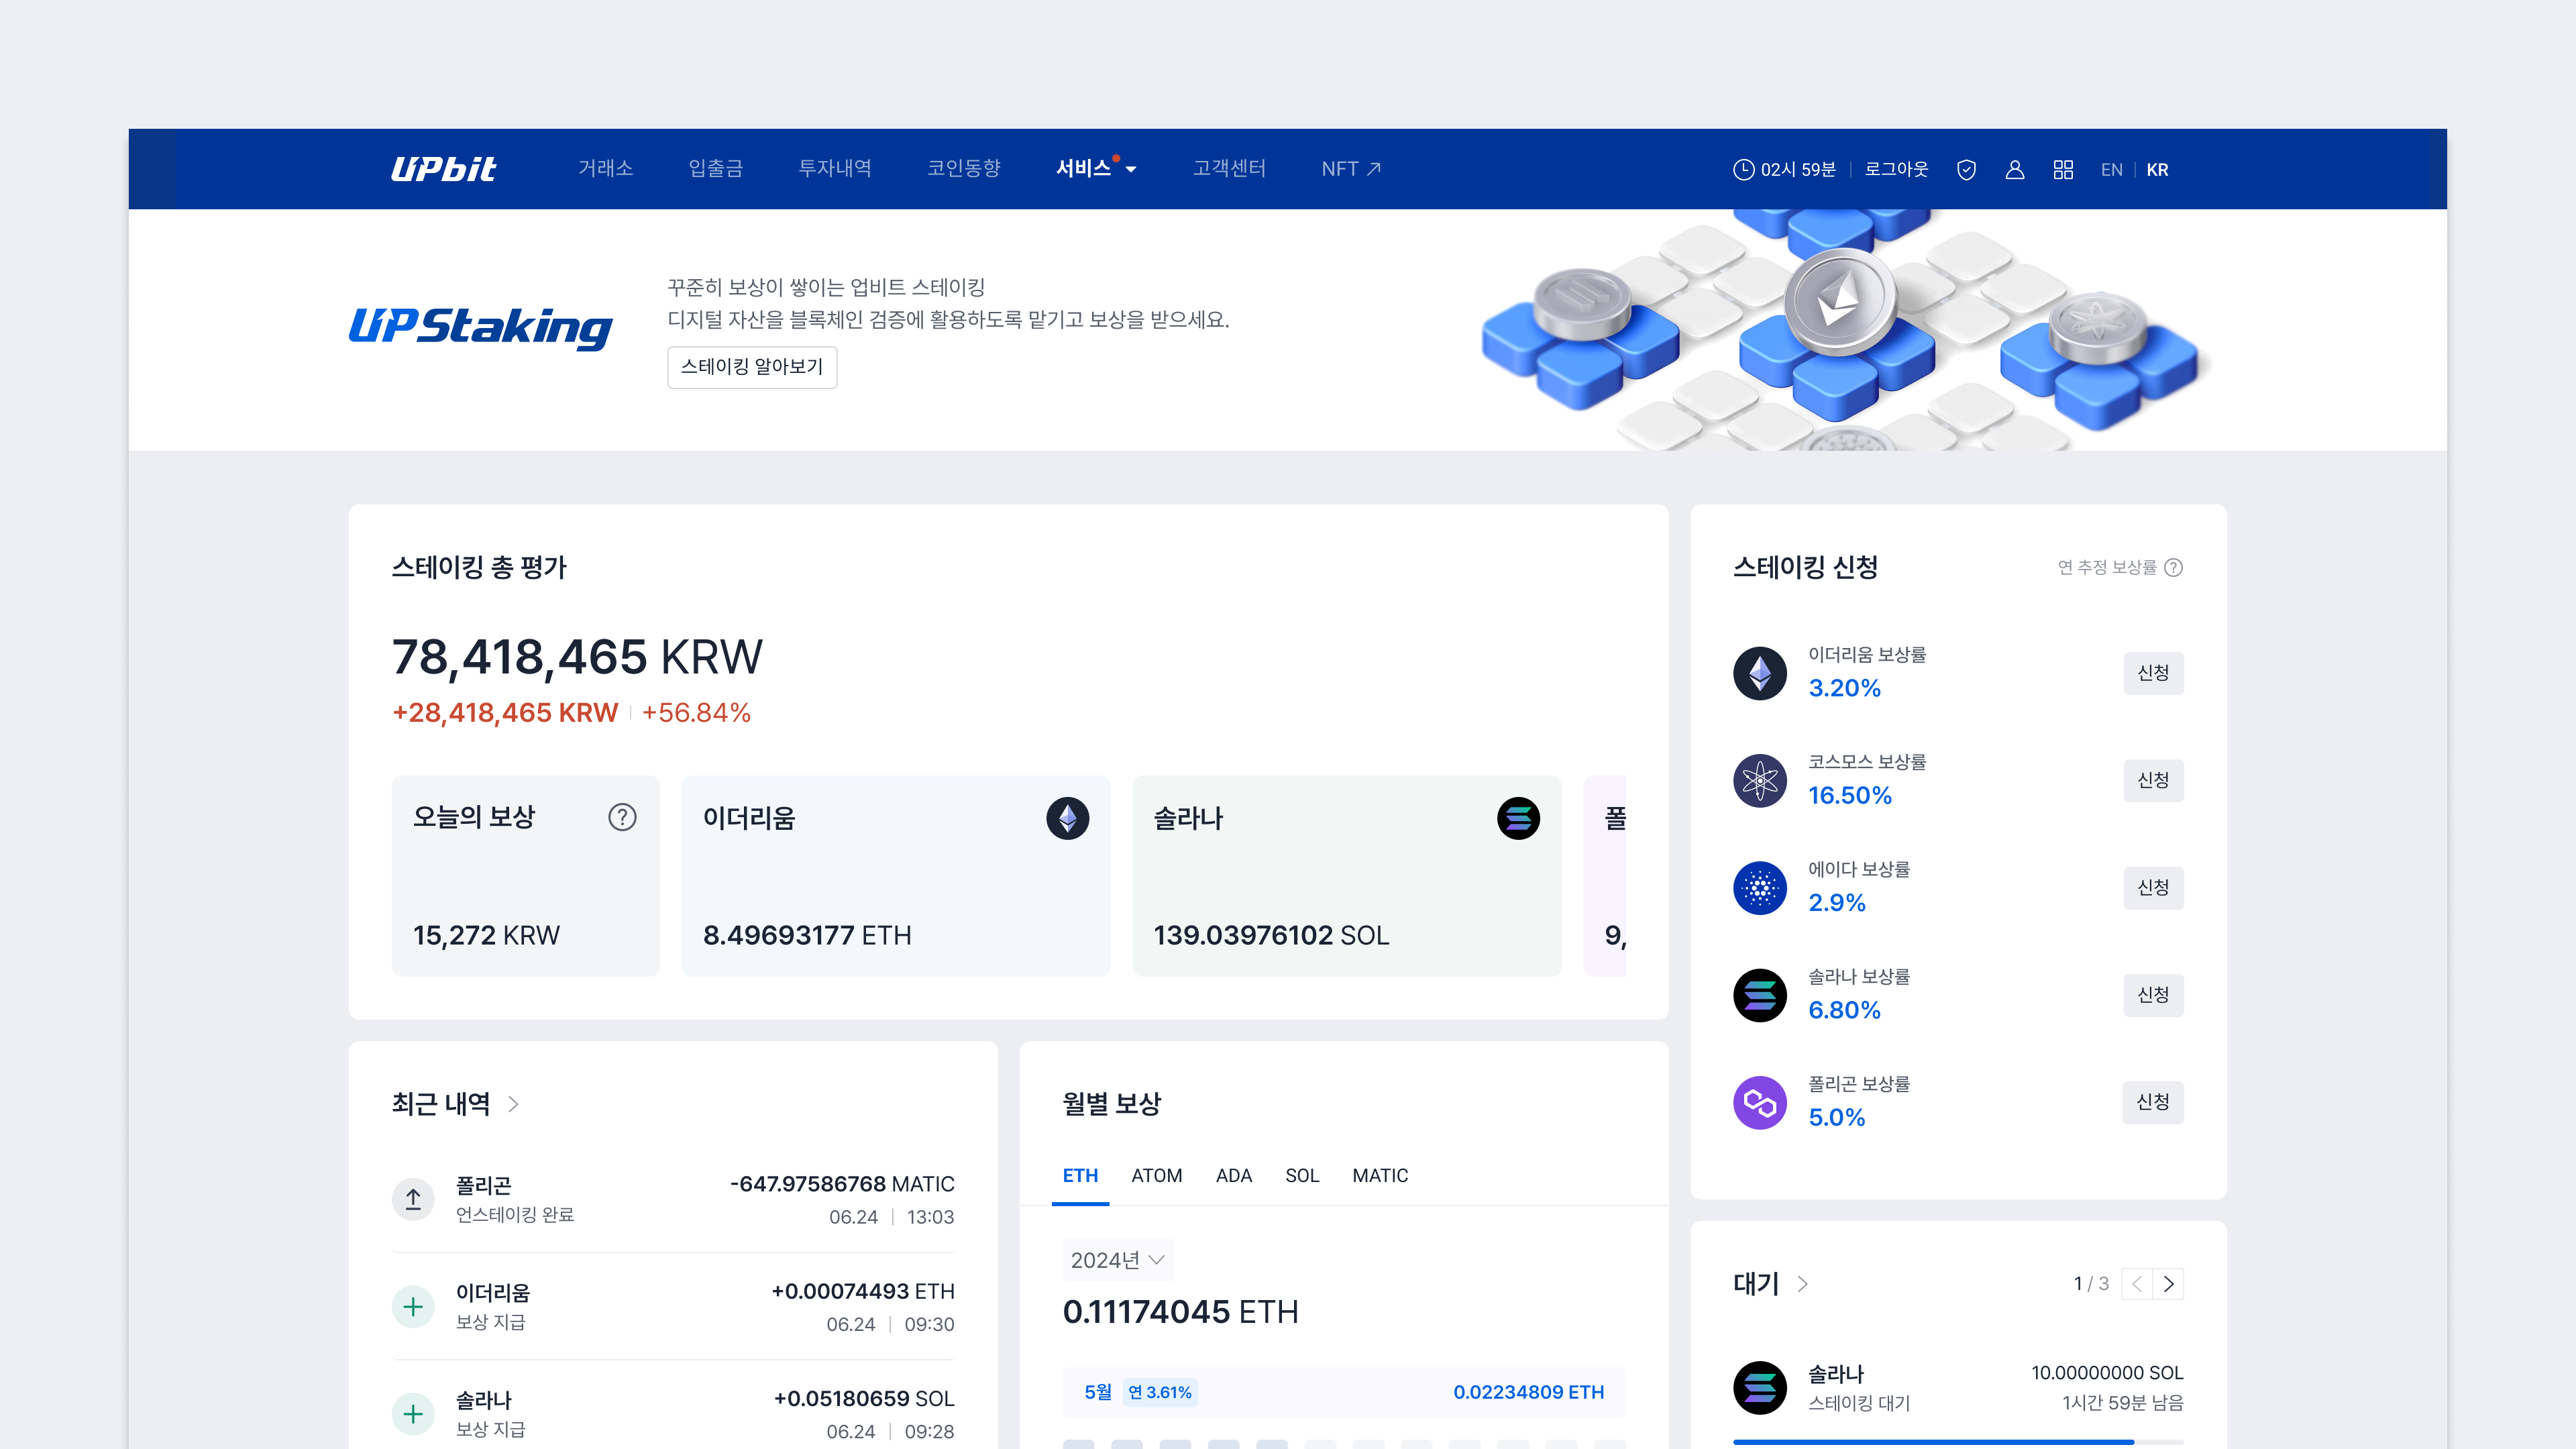Open the 코인동향 menu

964,169
